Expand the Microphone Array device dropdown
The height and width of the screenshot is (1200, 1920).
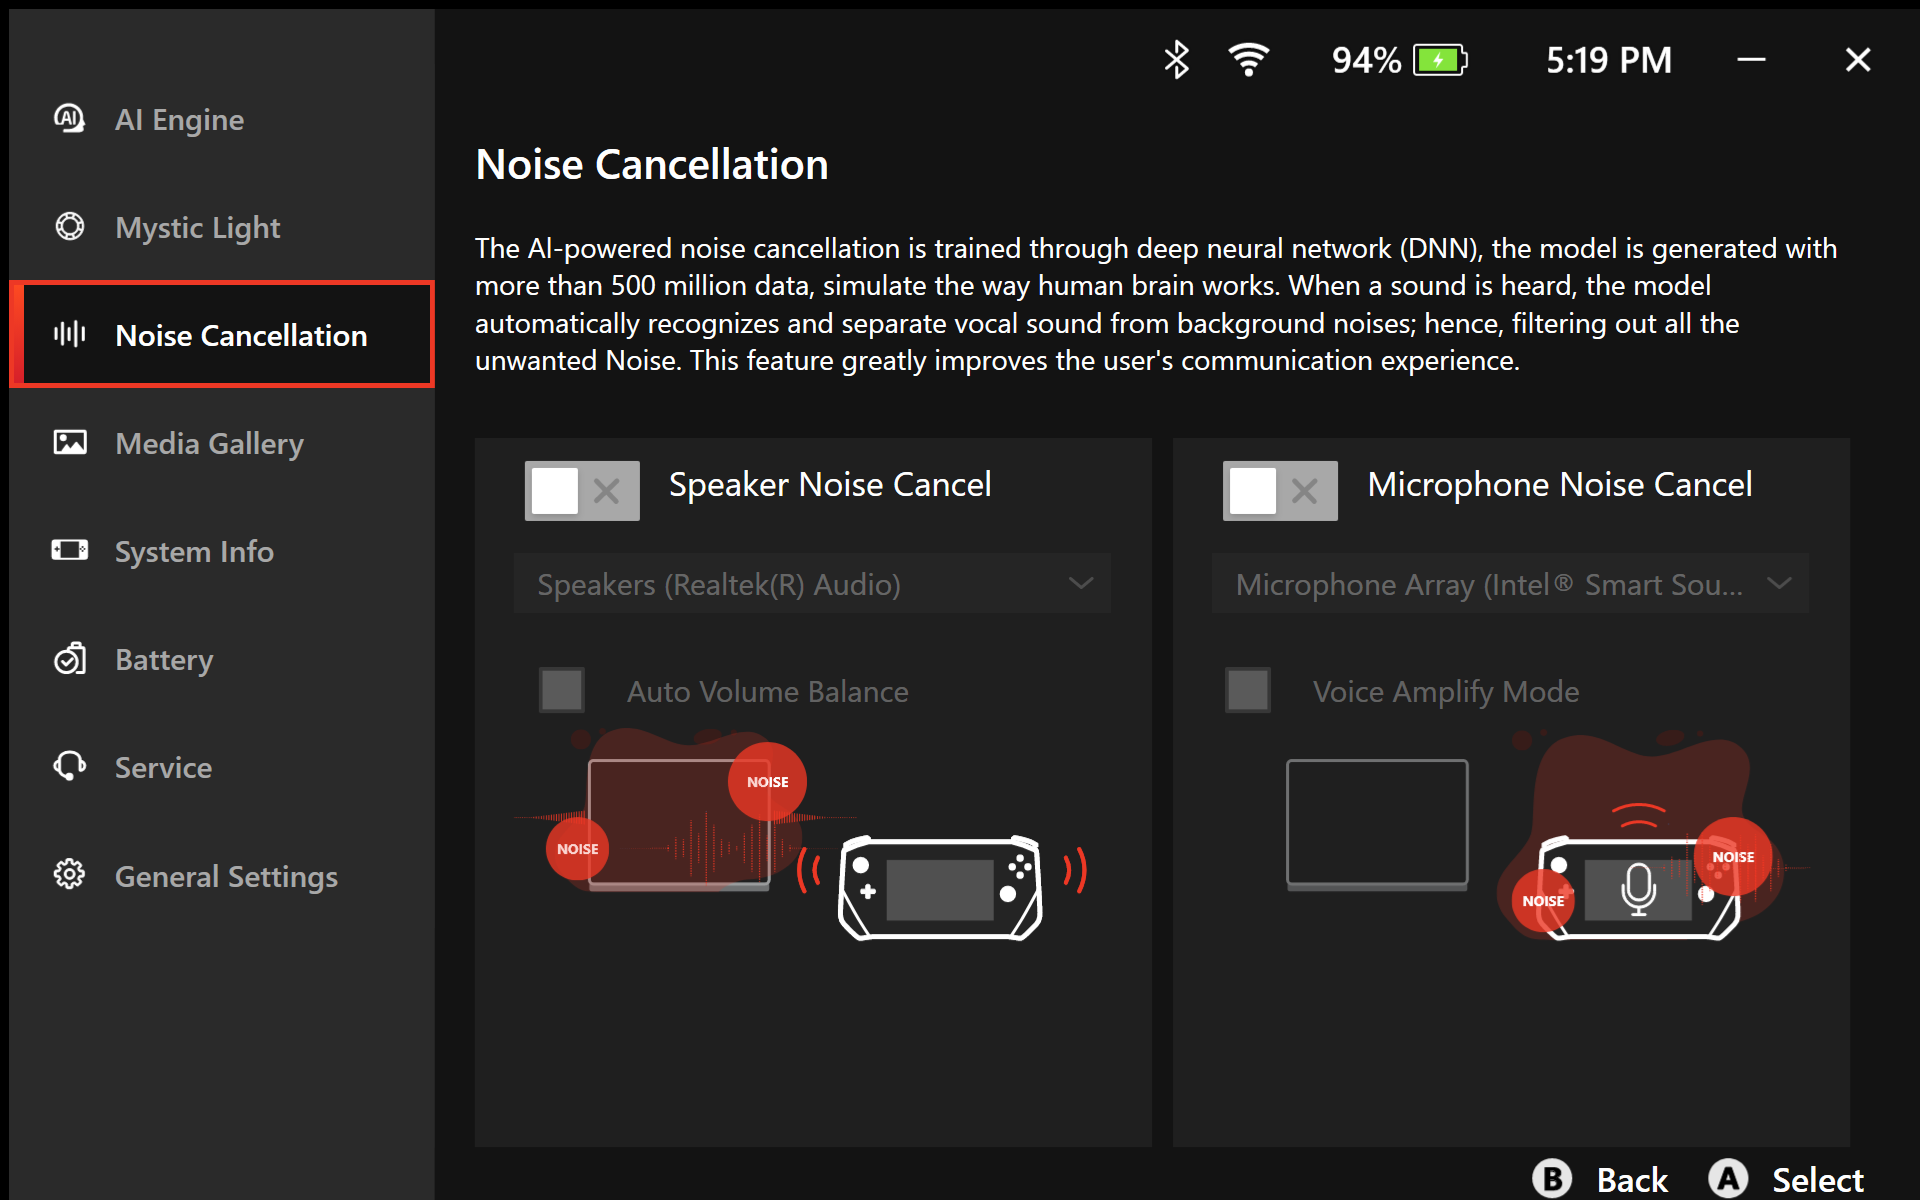tap(1510, 584)
